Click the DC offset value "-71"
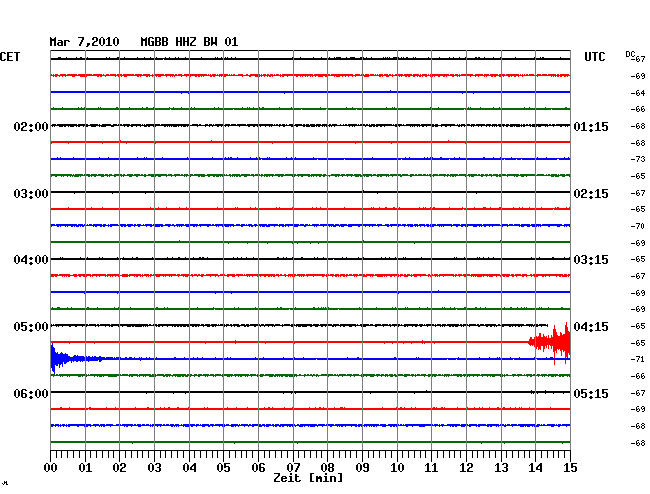This screenshot has height=494, width=650. tap(638, 359)
